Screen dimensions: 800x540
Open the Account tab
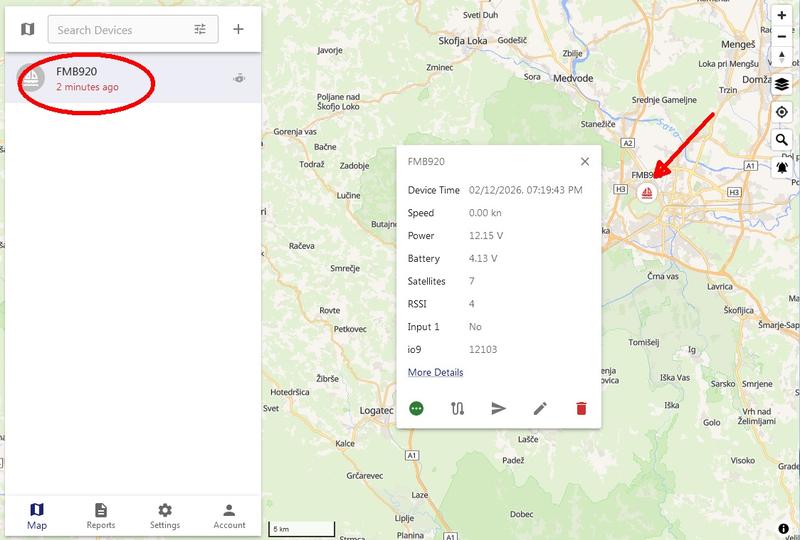coord(229,516)
